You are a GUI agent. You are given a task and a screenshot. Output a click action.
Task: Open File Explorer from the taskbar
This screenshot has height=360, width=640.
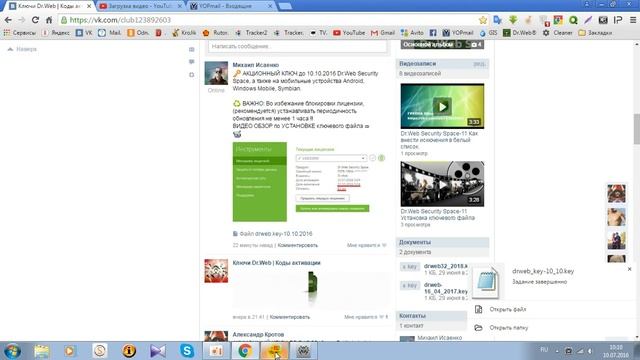coord(41,351)
